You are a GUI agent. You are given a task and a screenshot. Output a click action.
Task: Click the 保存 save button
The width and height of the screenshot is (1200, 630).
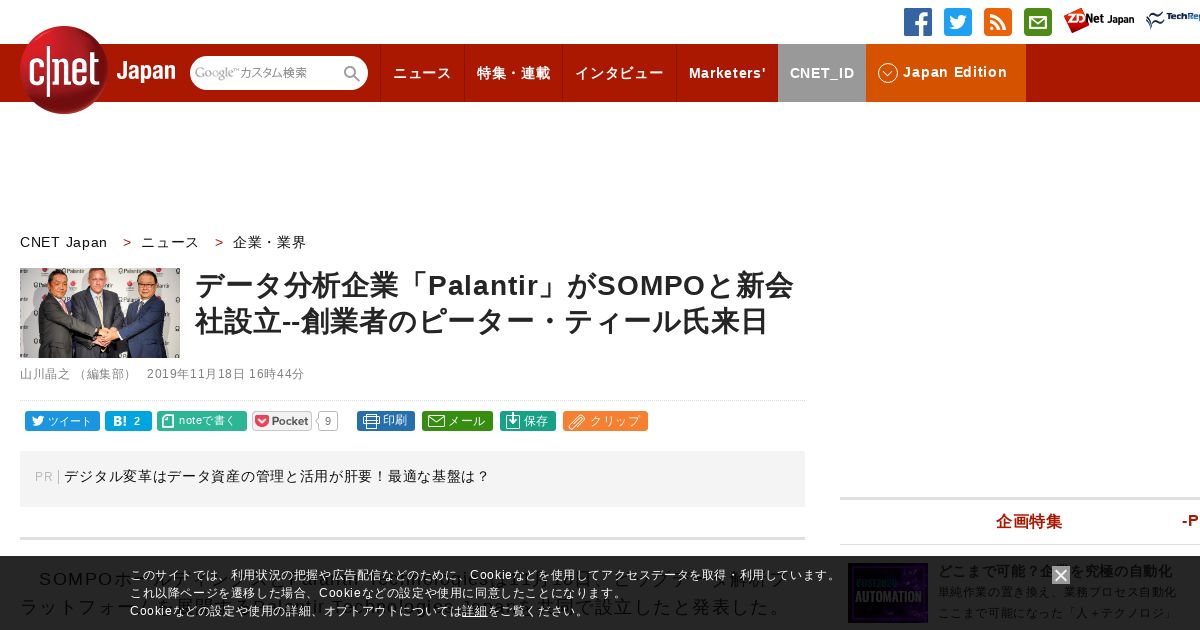point(528,421)
